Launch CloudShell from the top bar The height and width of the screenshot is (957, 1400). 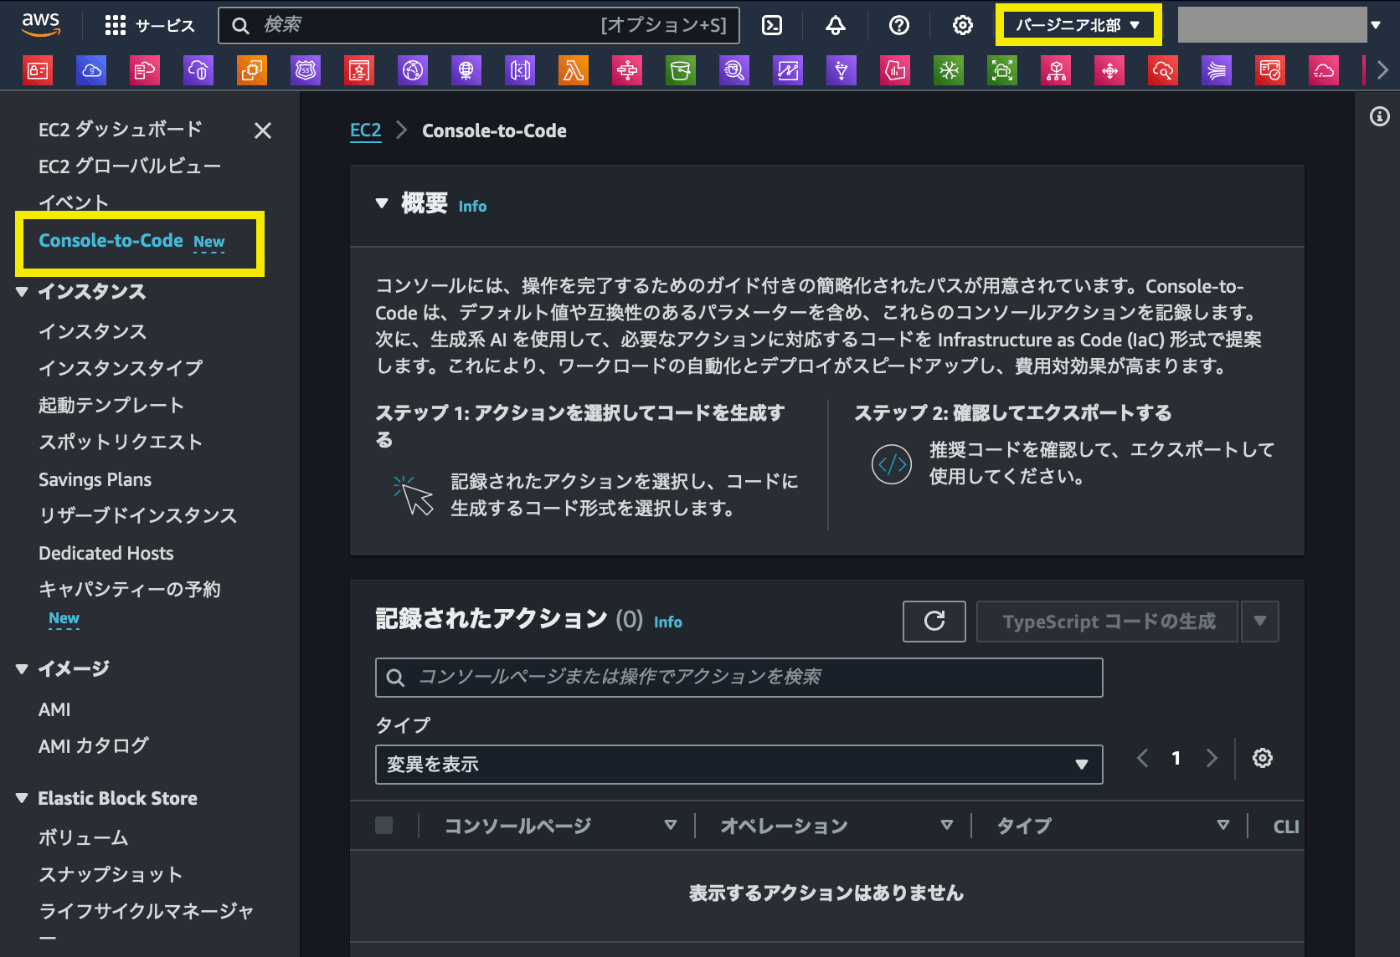pos(772,25)
